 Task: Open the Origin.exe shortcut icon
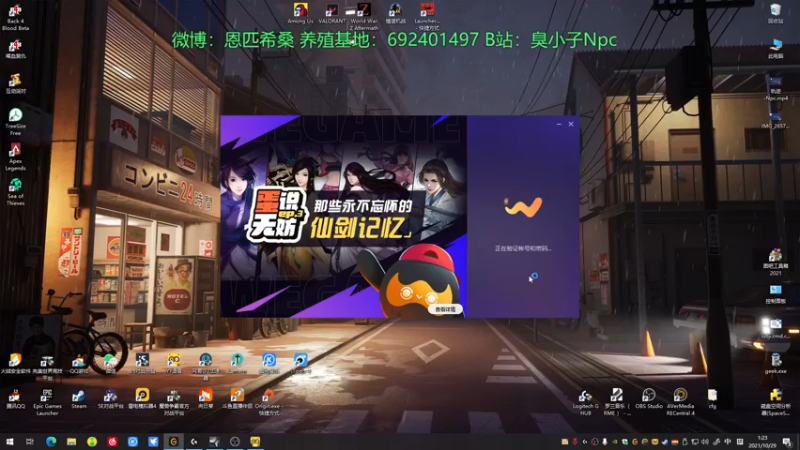point(268,402)
